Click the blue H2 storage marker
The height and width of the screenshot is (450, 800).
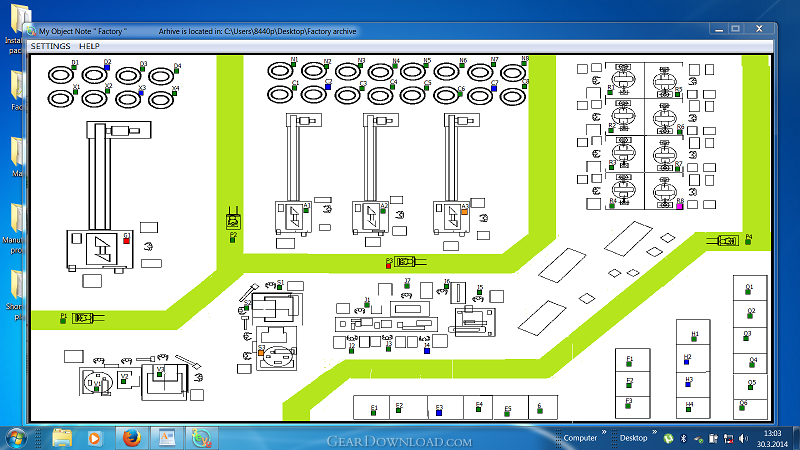click(x=687, y=361)
